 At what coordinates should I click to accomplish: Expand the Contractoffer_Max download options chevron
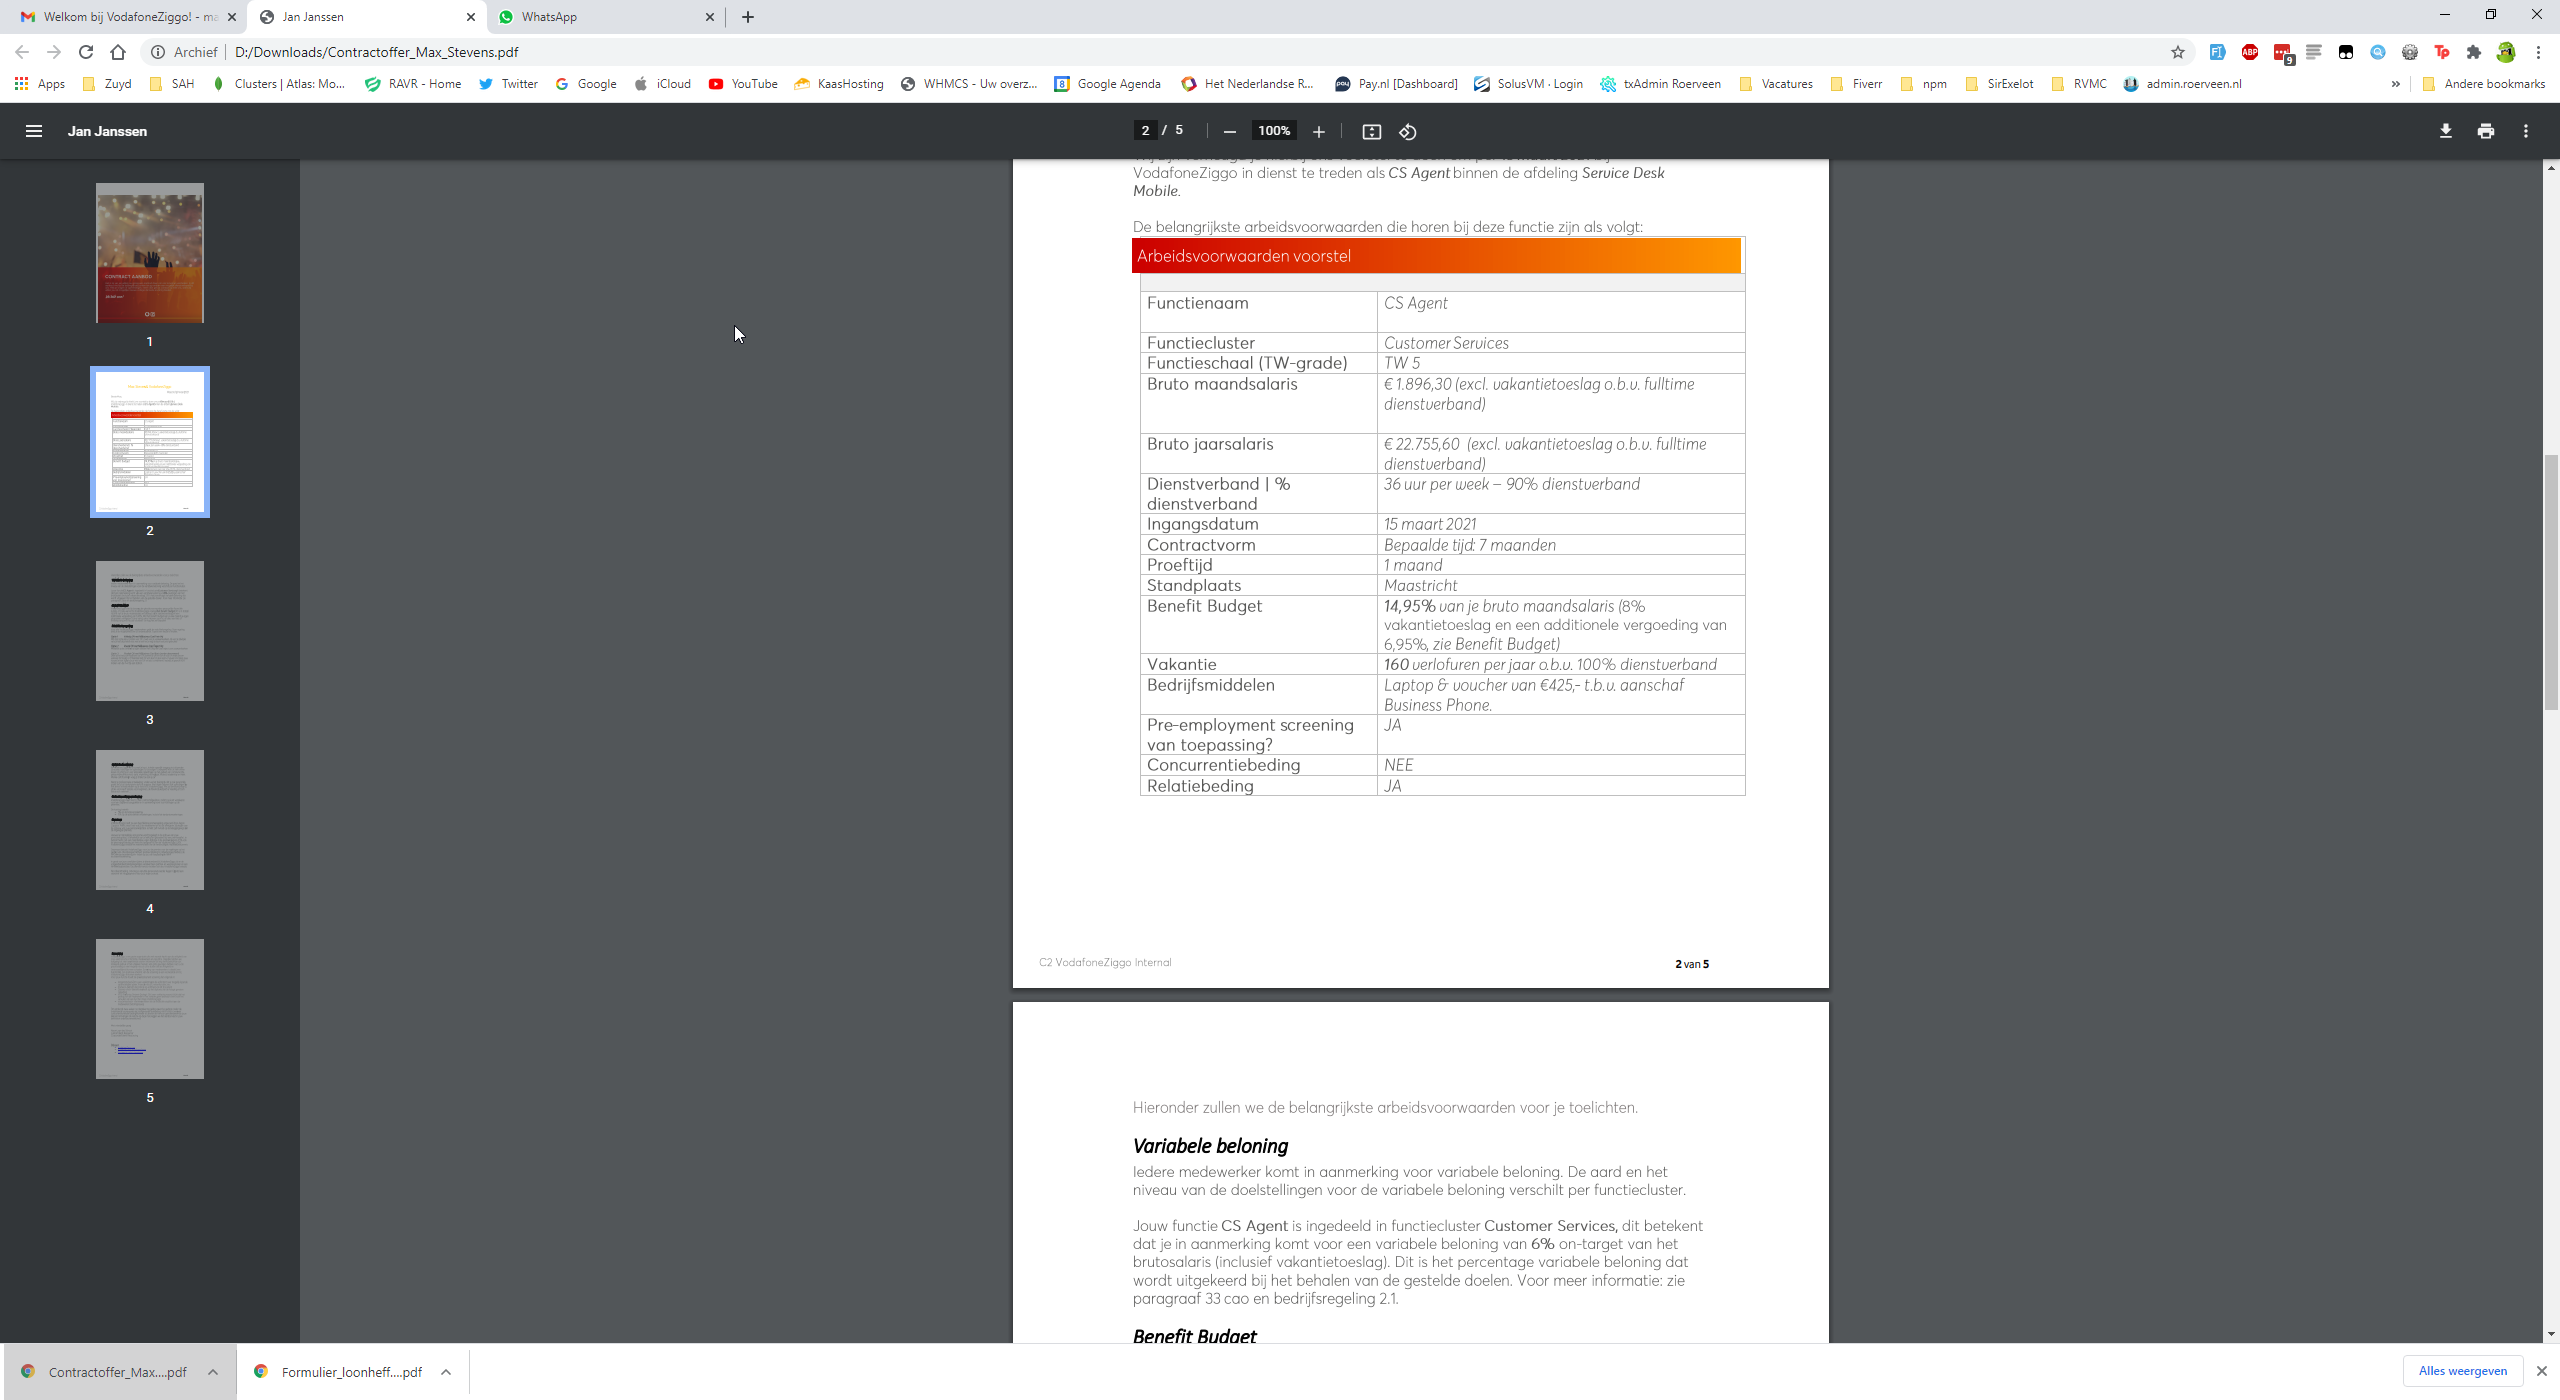pyautogui.click(x=213, y=1372)
